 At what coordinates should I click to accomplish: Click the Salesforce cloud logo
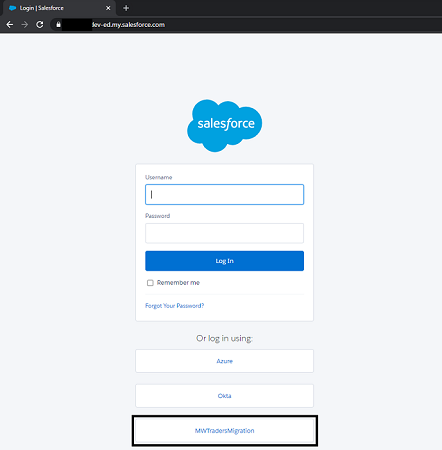click(225, 125)
